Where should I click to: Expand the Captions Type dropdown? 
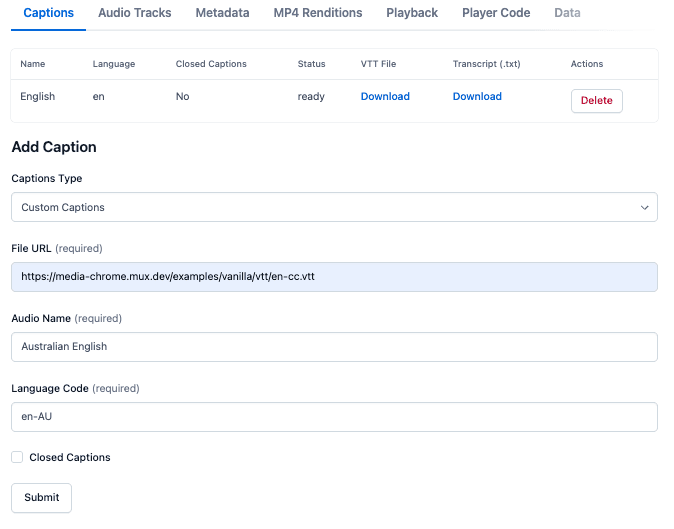coord(334,207)
